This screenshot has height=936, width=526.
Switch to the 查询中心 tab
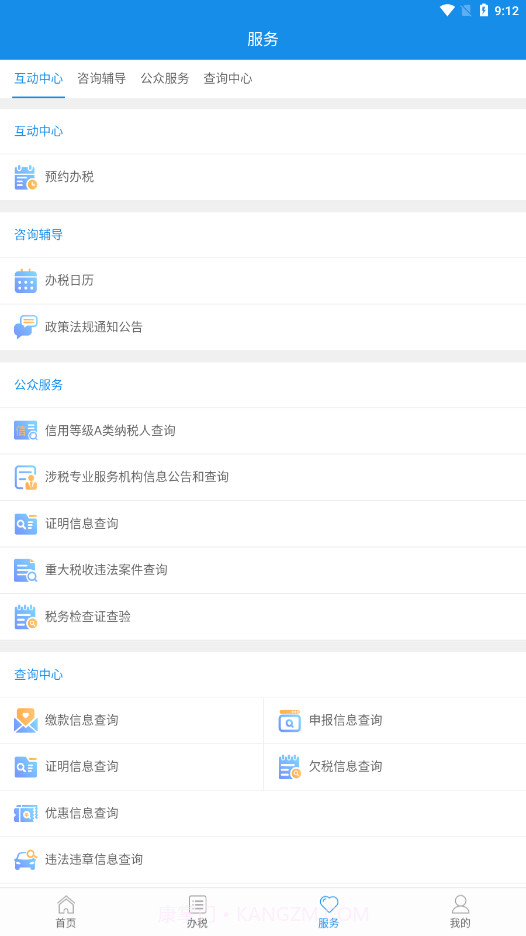pos(228,79)
